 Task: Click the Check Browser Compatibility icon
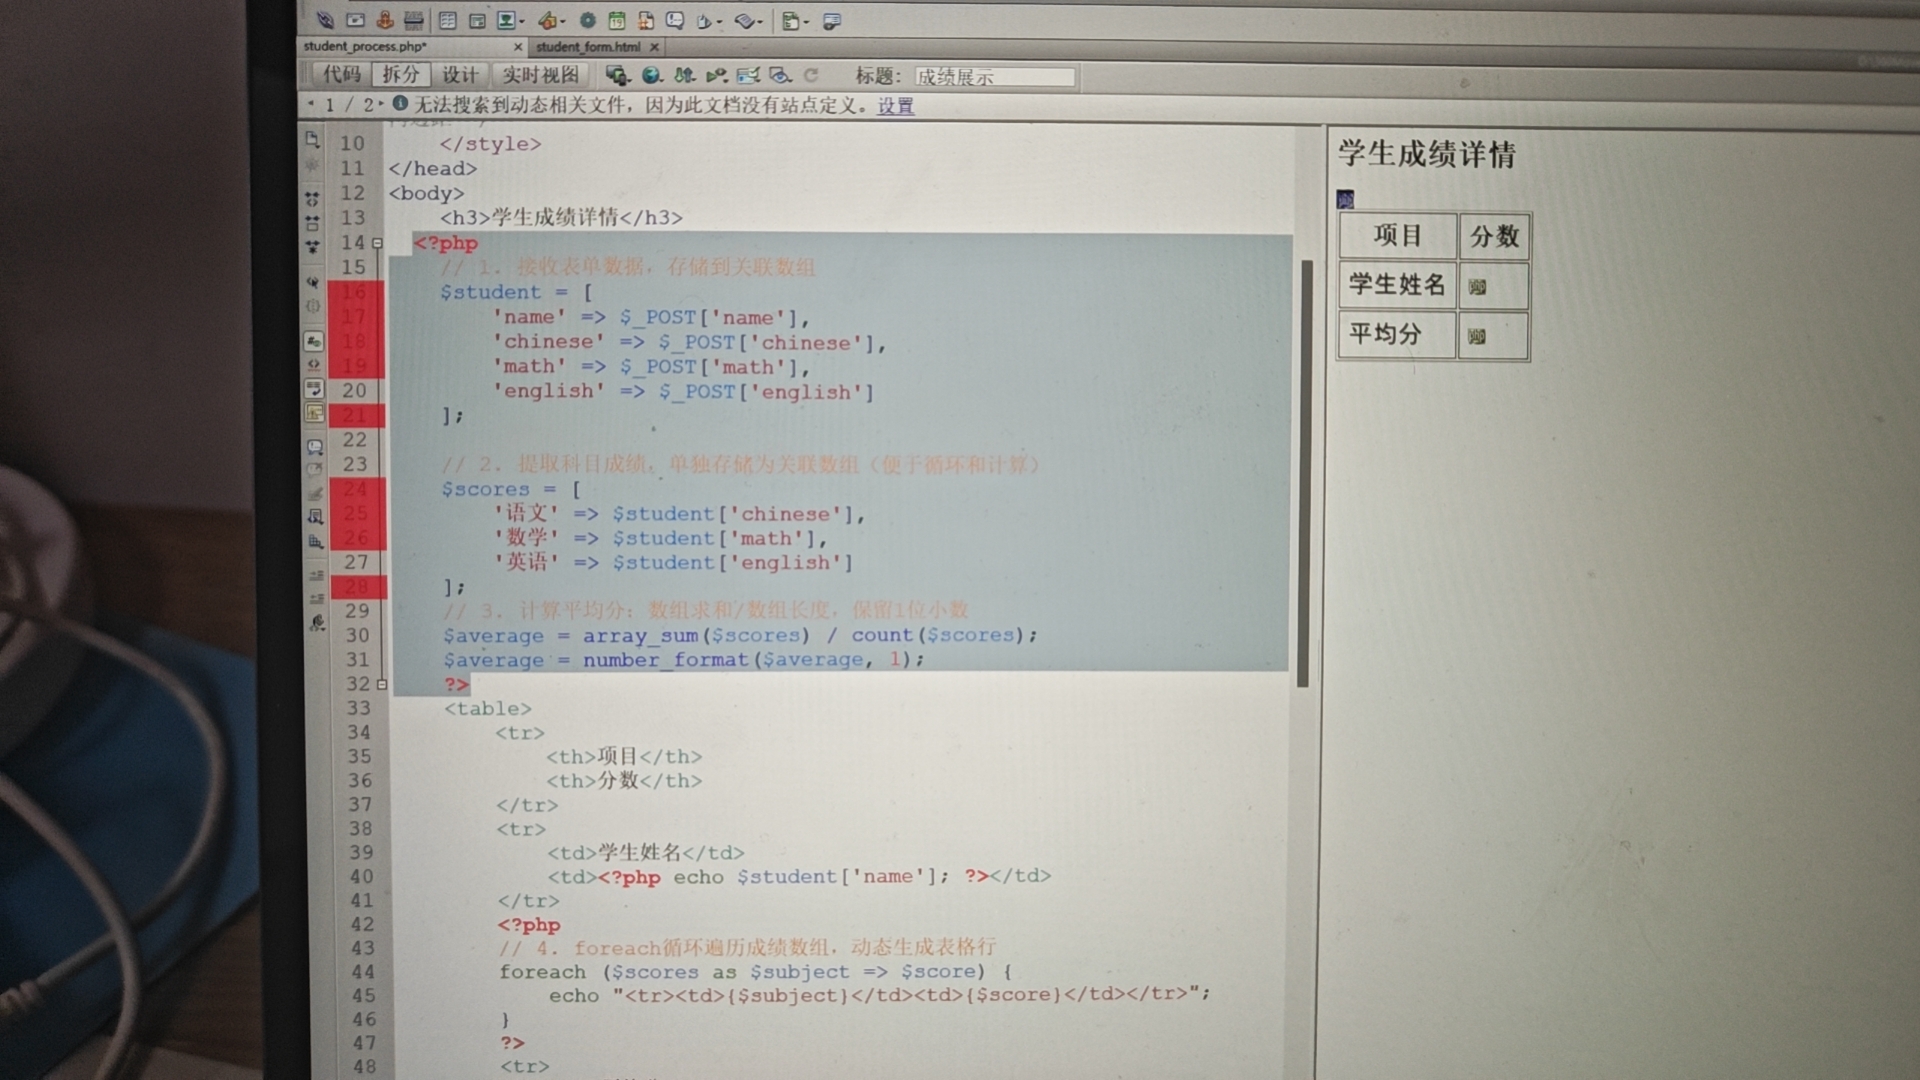click(x=748, y=76)
